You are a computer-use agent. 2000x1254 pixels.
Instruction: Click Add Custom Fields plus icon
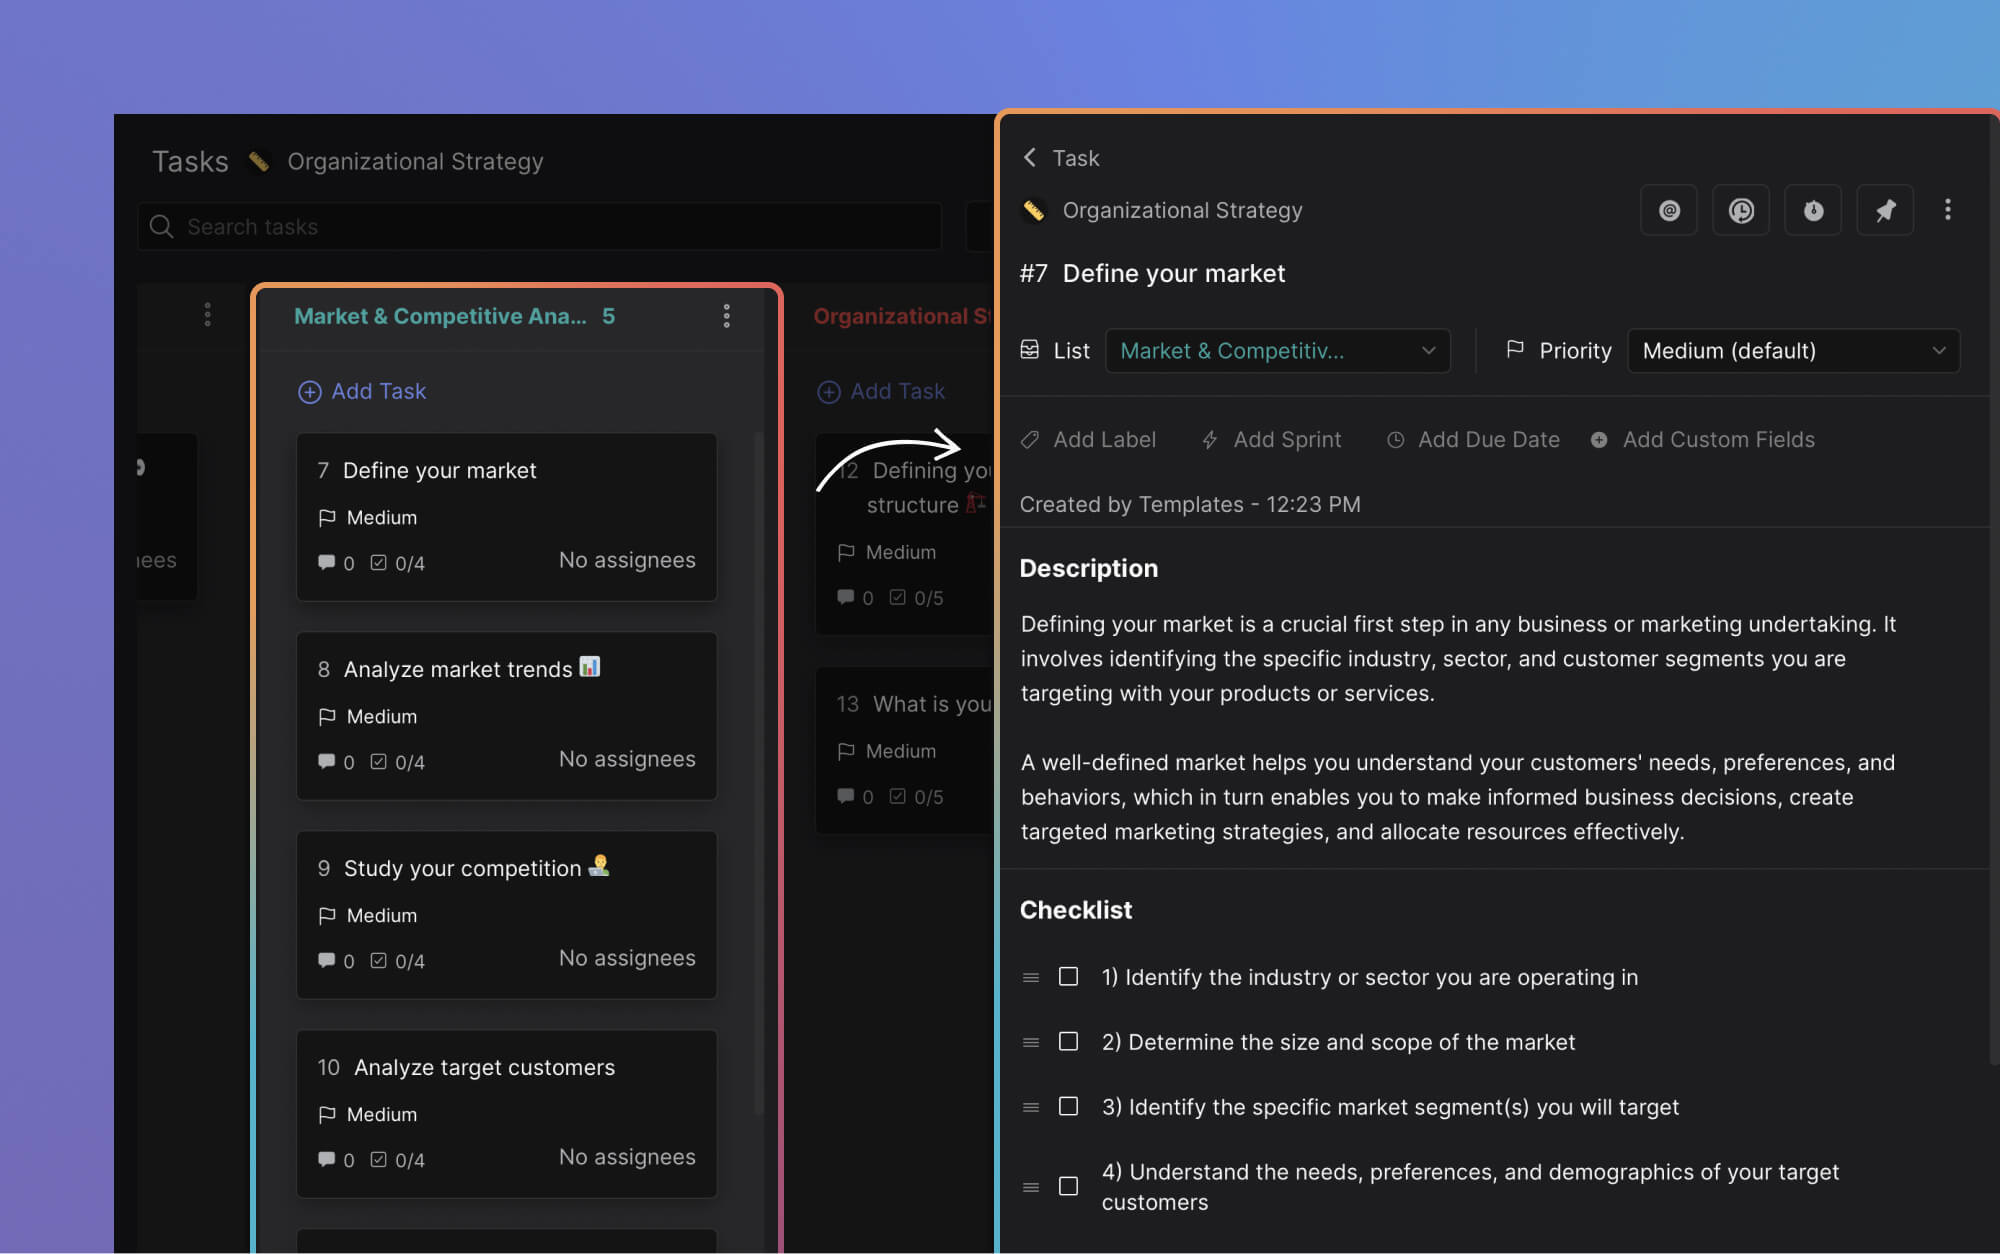pyautogui.click(x=1599, y=440)
